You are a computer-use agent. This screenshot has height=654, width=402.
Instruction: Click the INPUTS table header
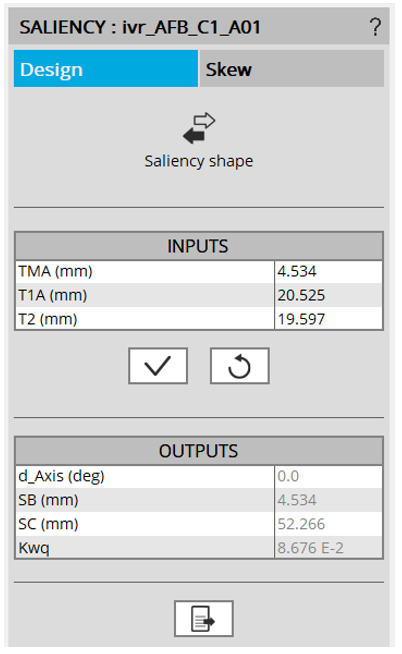pos(199,246)
